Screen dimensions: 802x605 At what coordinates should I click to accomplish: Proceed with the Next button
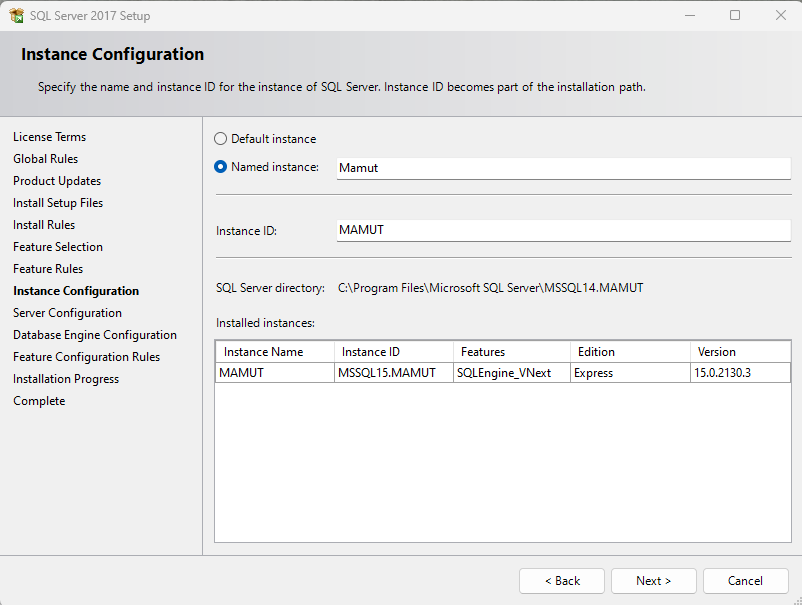pos(654,581)
